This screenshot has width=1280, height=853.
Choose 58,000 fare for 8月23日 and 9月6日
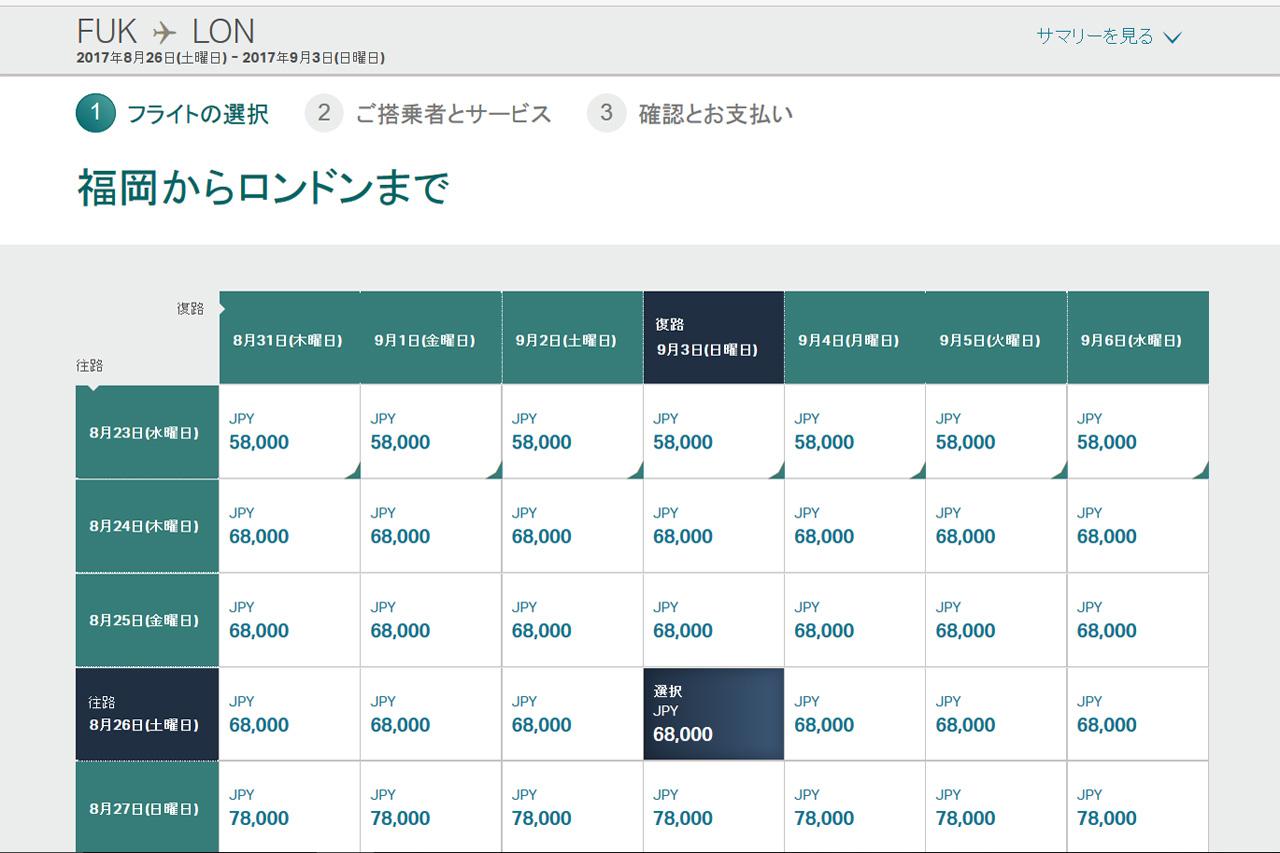[1138, 432]
